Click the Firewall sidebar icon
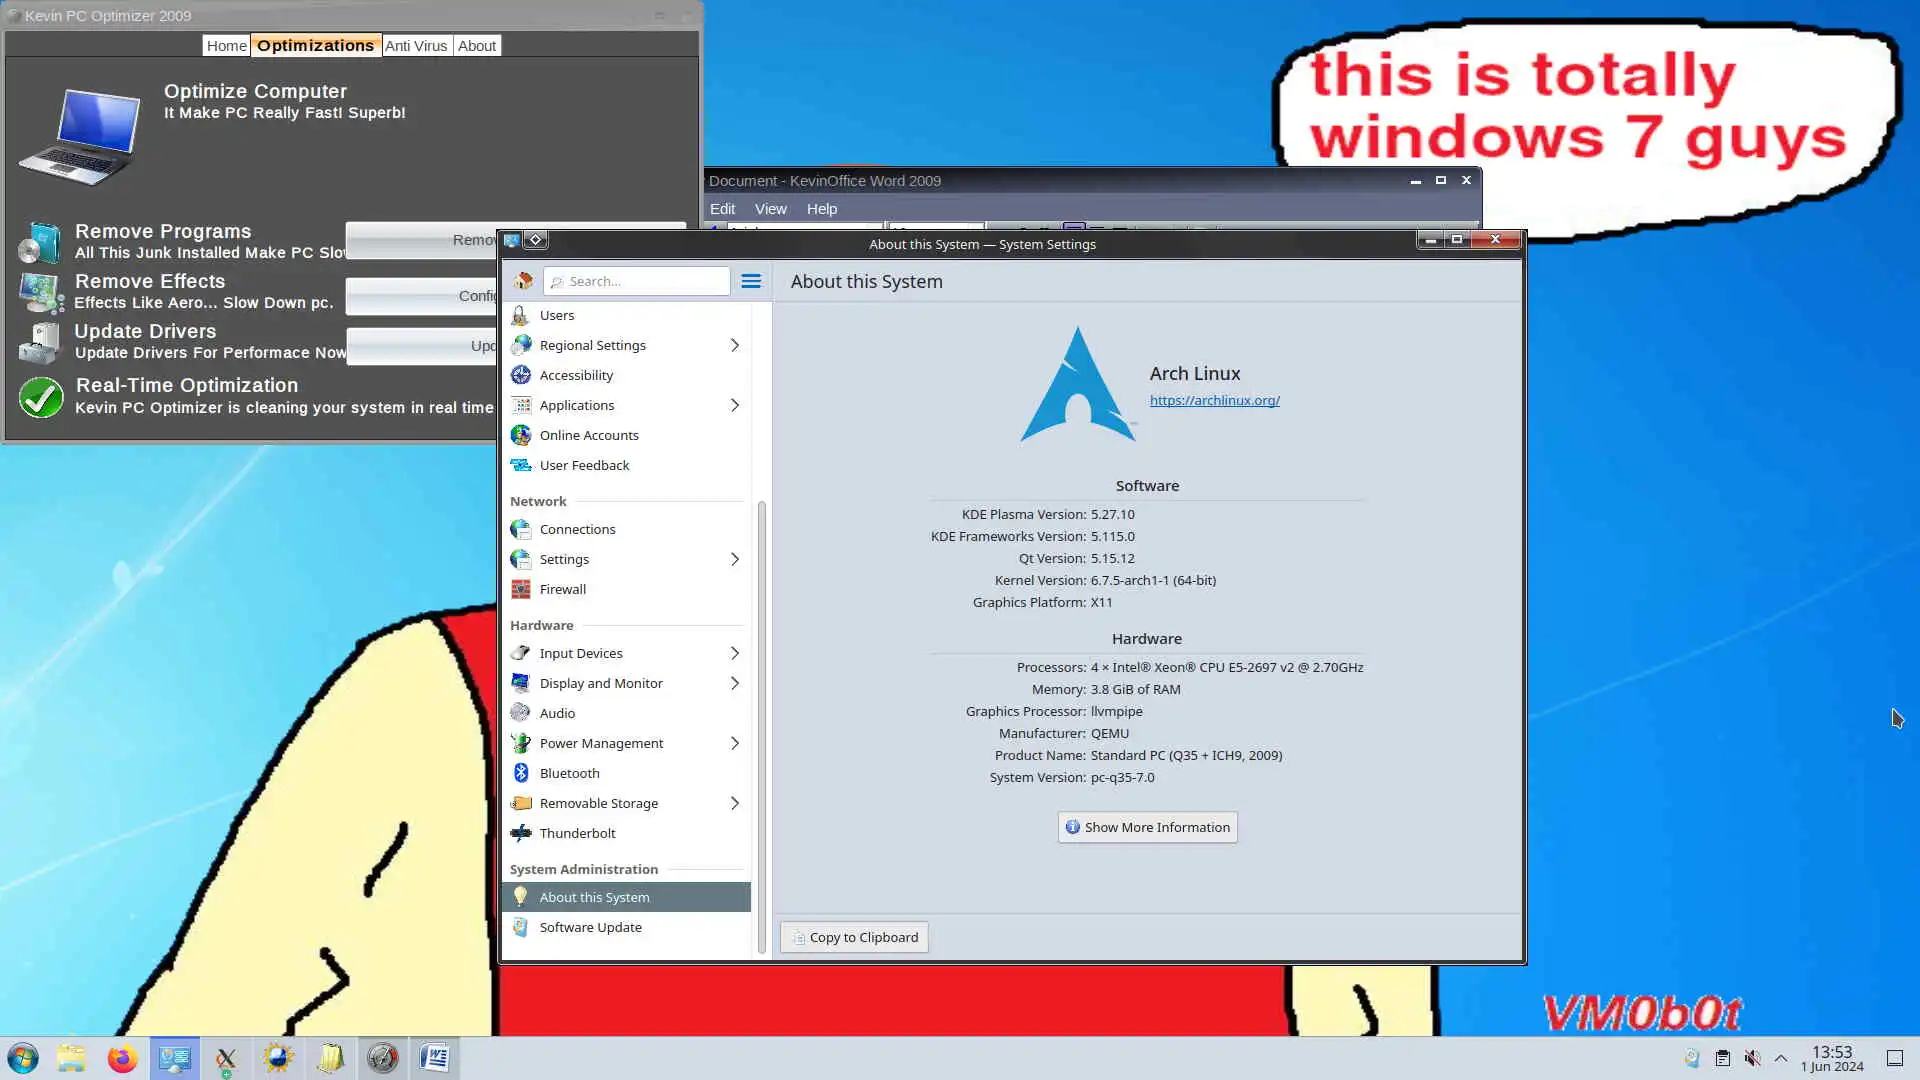1920x1080 pixels. (x=521, y=589)
